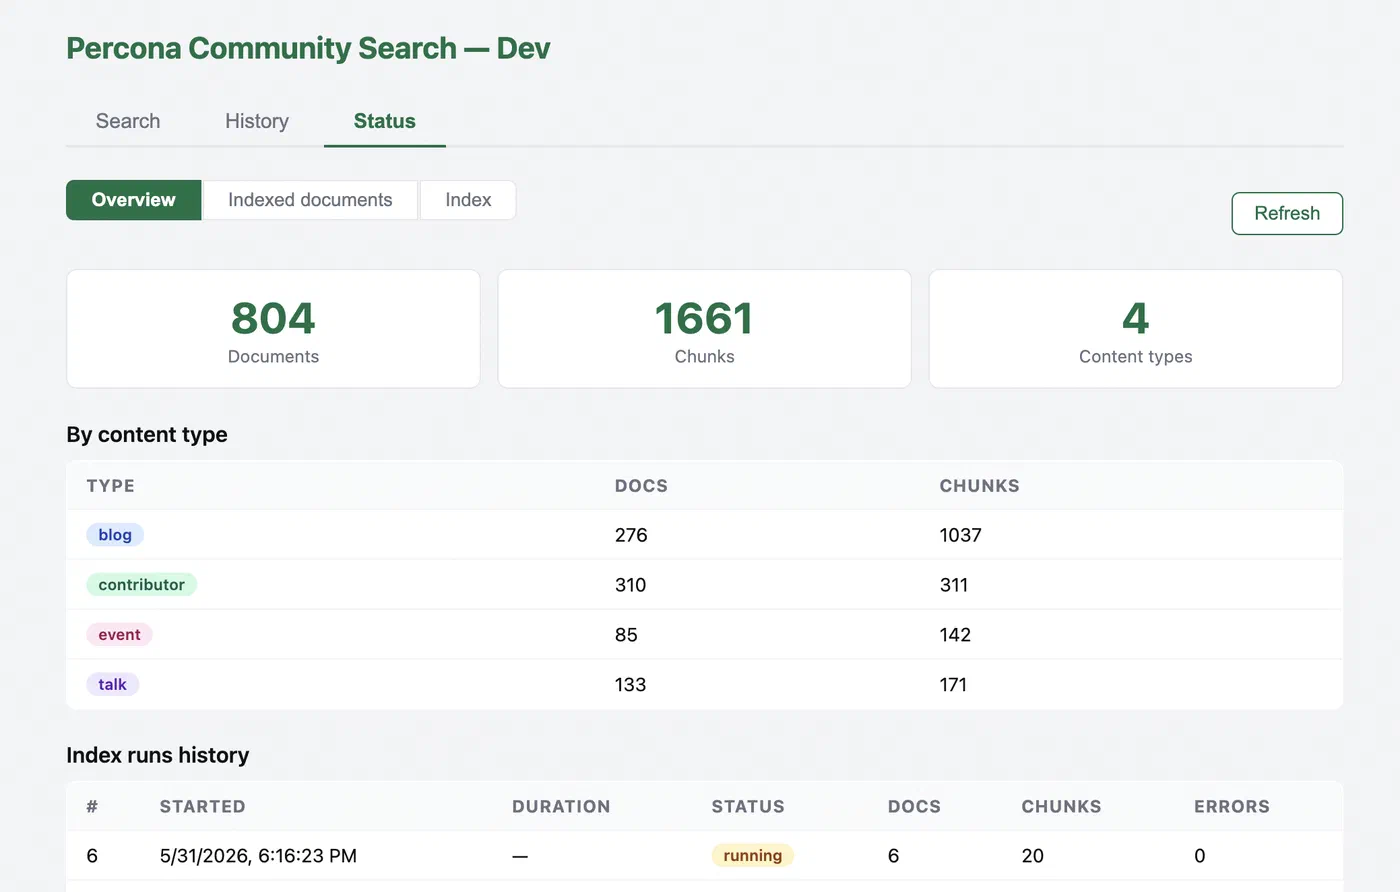Click the CHUNKS header in content type table

coord(979,486)
